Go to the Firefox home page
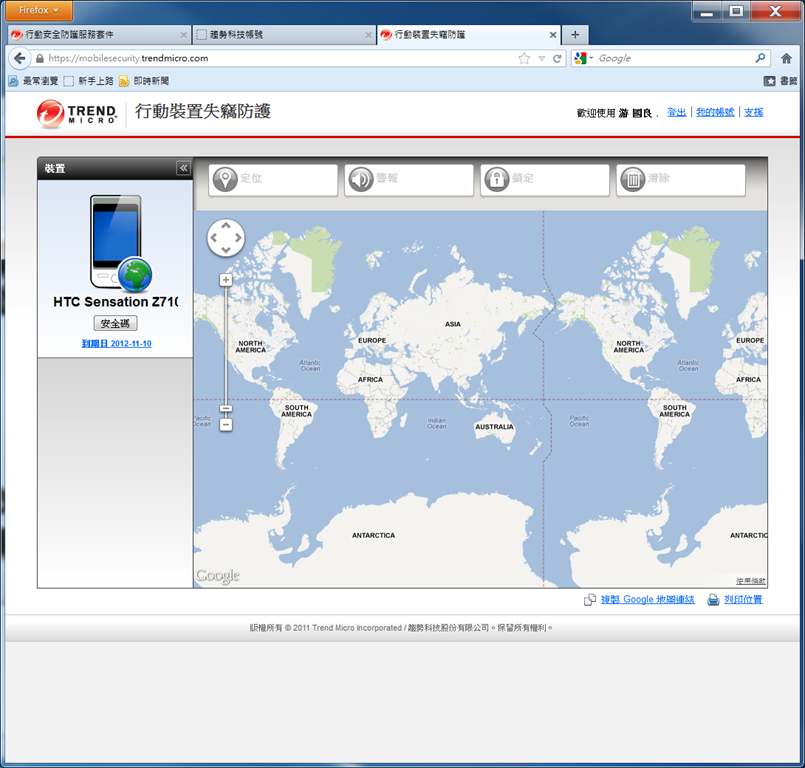 pos(786,59)
